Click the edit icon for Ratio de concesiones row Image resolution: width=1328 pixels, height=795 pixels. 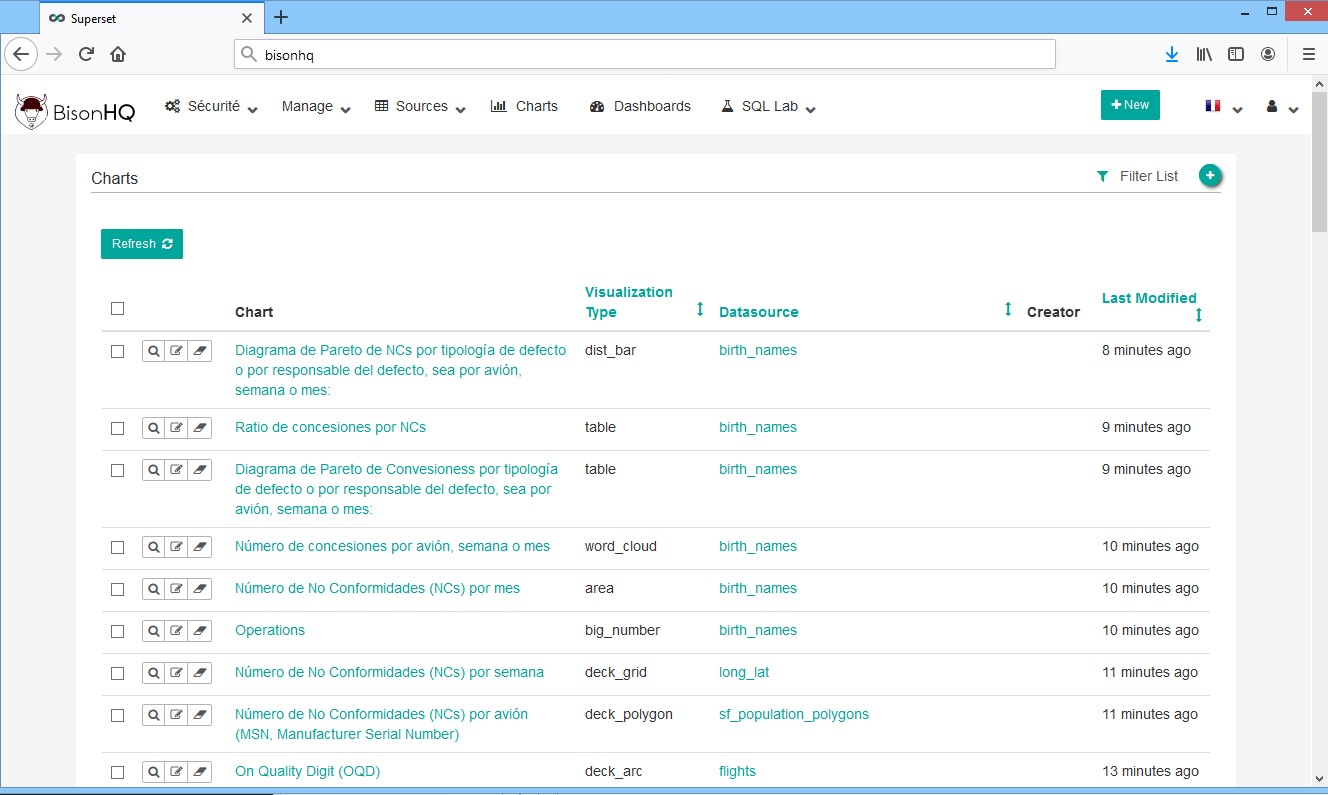click(x=177, y=428)
